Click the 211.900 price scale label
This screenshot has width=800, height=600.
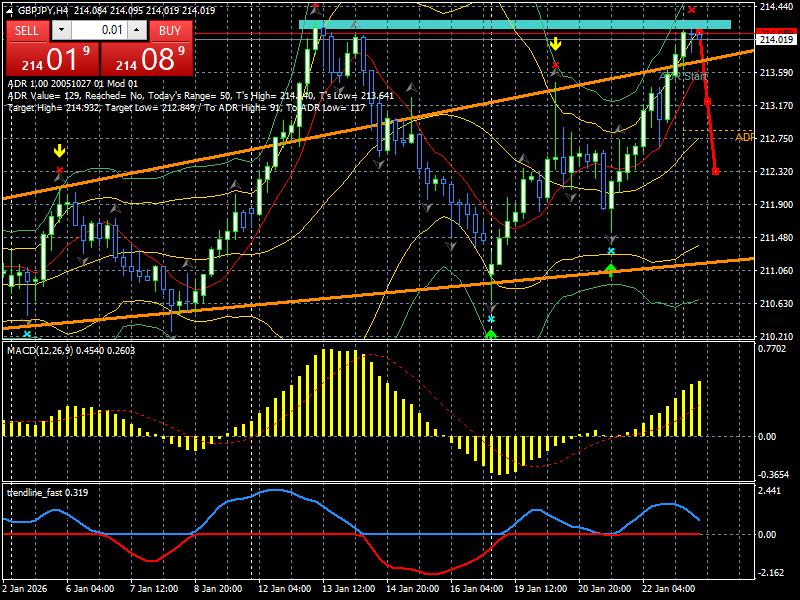click(776, 205)
